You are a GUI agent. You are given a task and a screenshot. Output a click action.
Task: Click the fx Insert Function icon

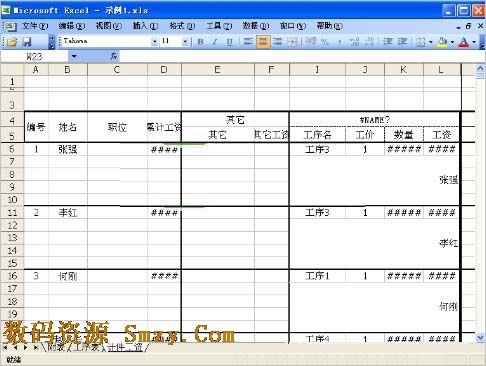click(x=114, y=56)
